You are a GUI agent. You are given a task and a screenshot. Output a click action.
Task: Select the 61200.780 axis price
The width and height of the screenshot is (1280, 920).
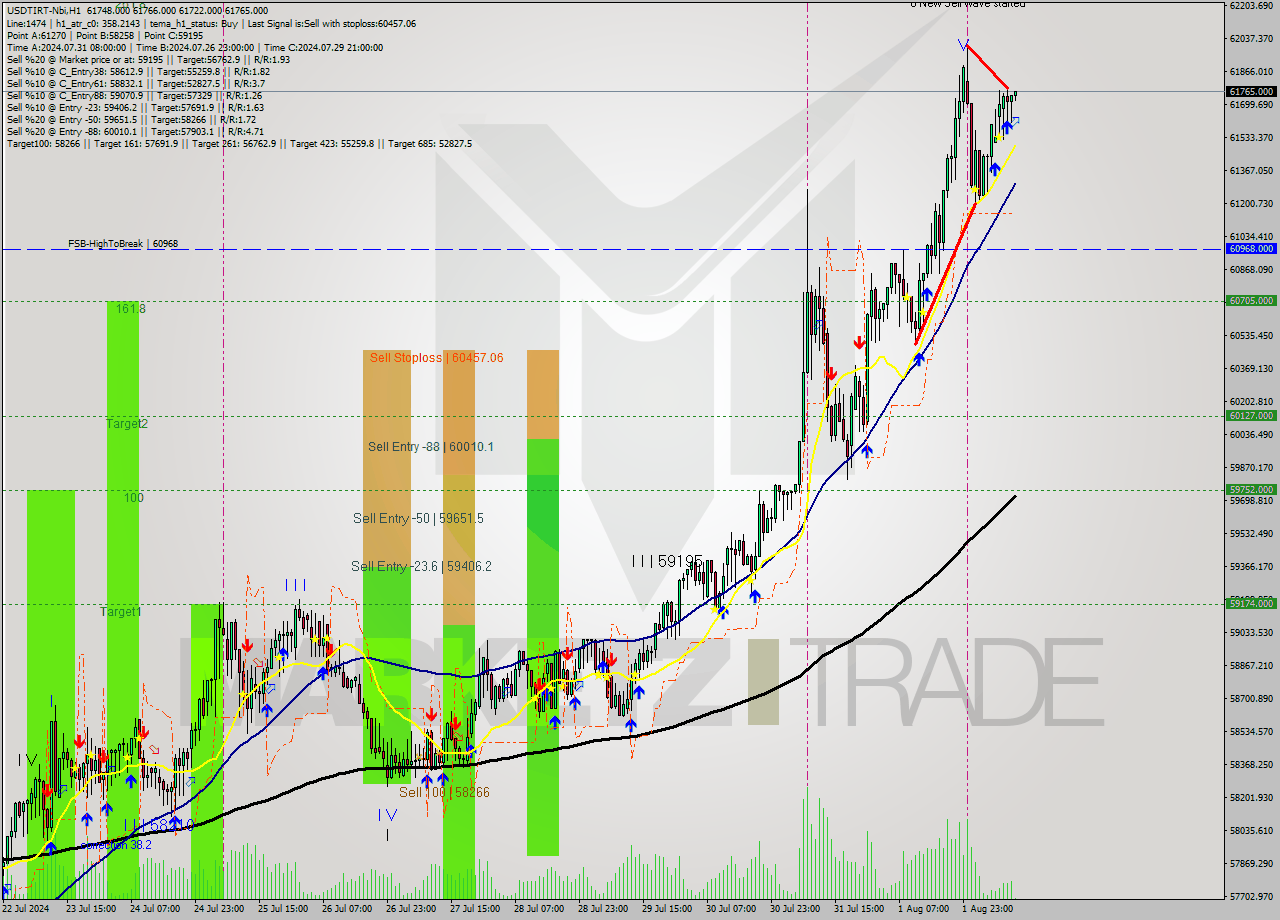[1251, 203]
